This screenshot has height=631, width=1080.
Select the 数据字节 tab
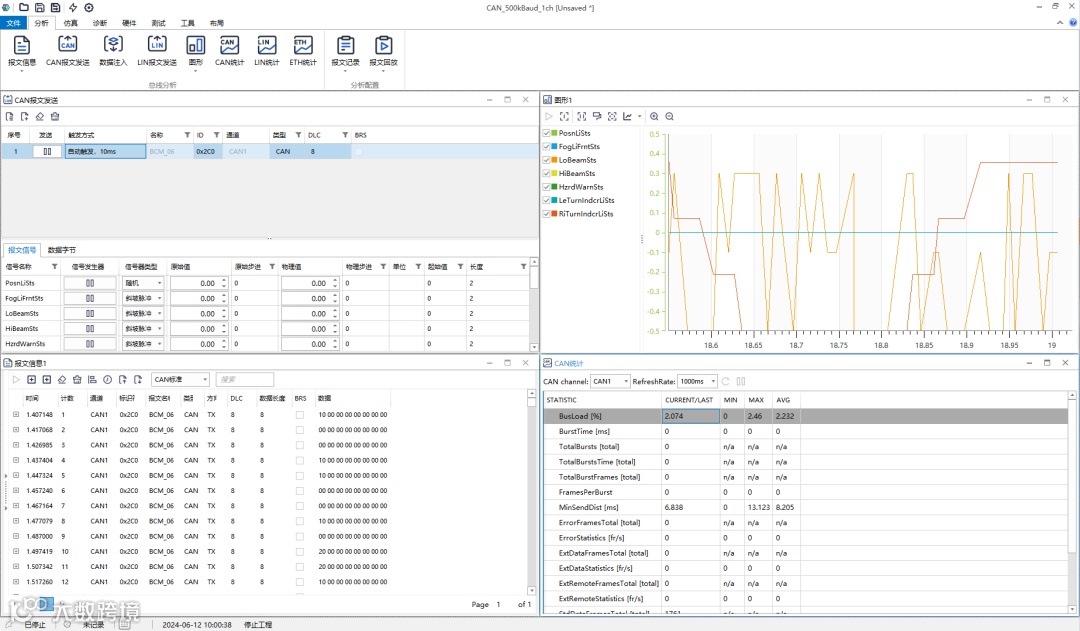(x=62, y=250)
